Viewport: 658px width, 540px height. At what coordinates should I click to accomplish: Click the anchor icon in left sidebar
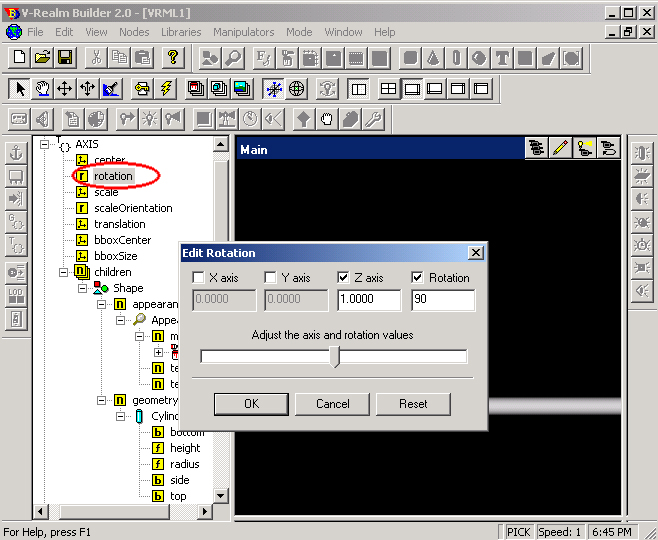pyautogui.click(x=16, y=153)
